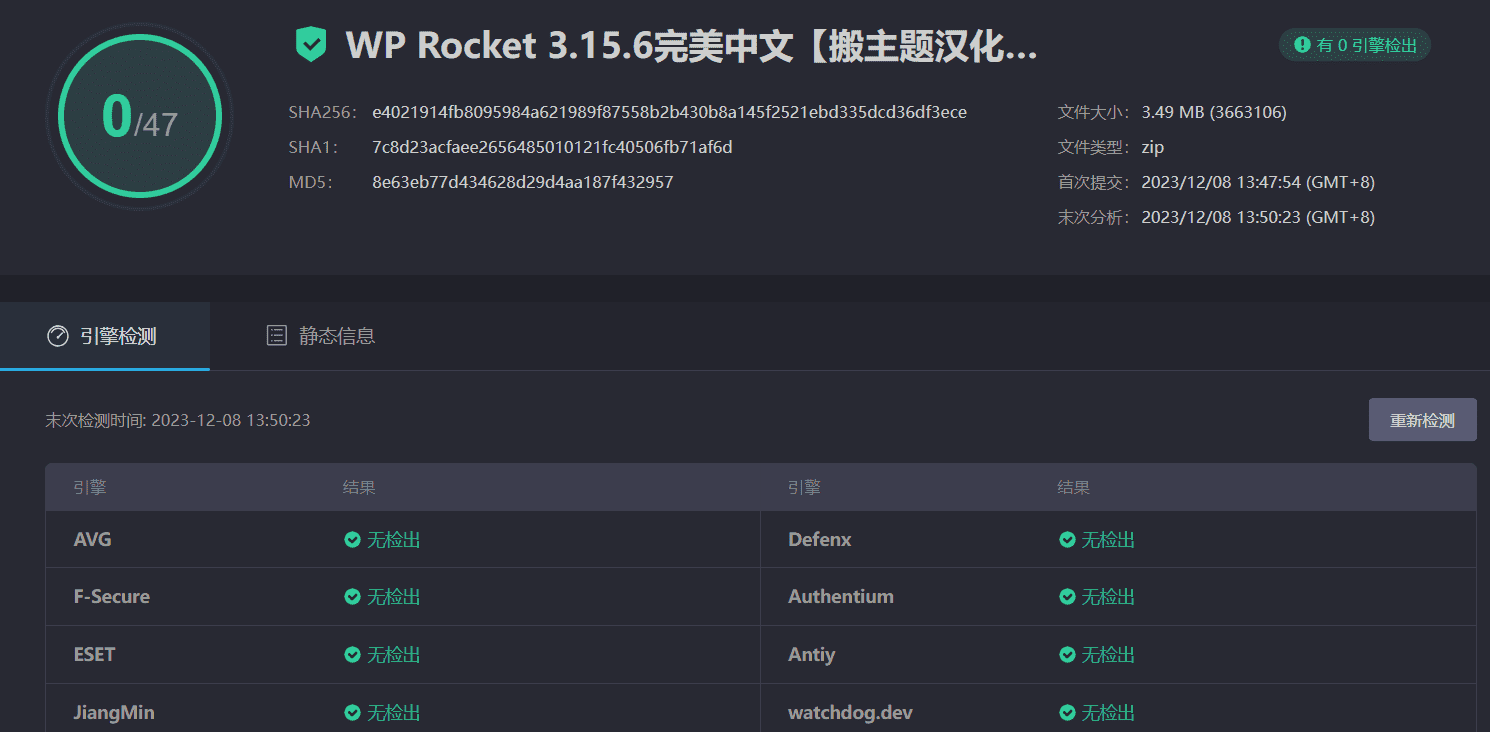Click the gauge icon on 引擎检测 tab
This screenshot has height=732, width=1490.
(x=58, y=336)
